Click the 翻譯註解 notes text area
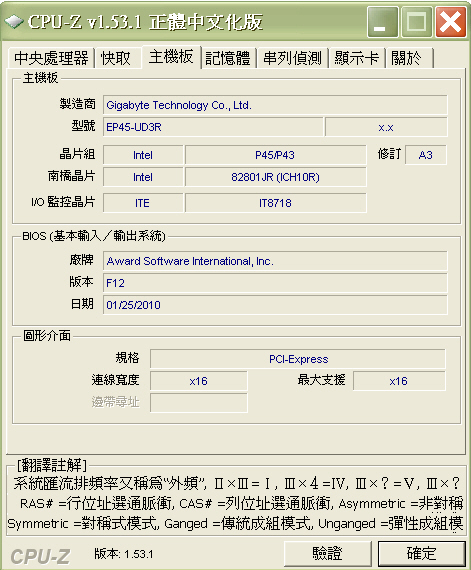471x570 pixels. click(x=236, y=503)
